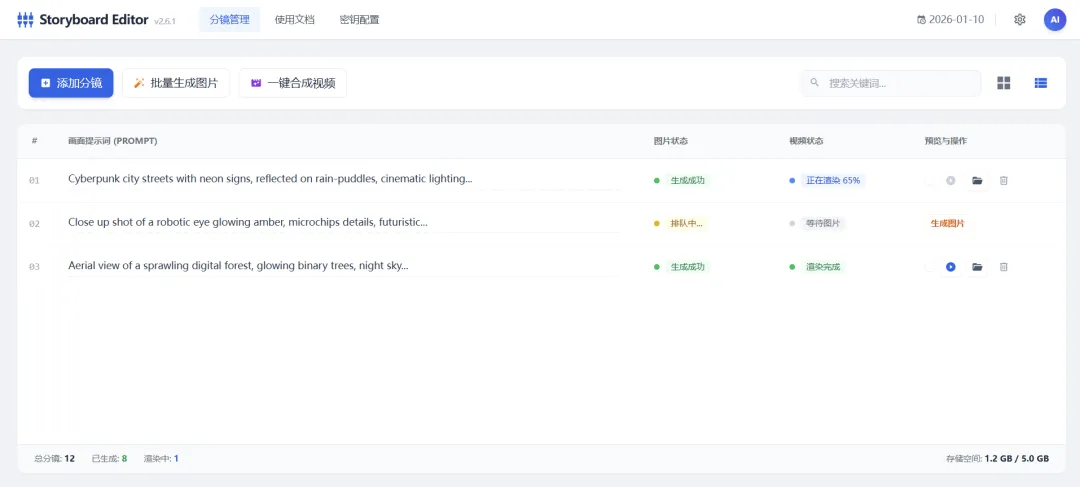Click the 添加分镜 button
This screenshot has height=487, width=1080.
coord(71,83)
